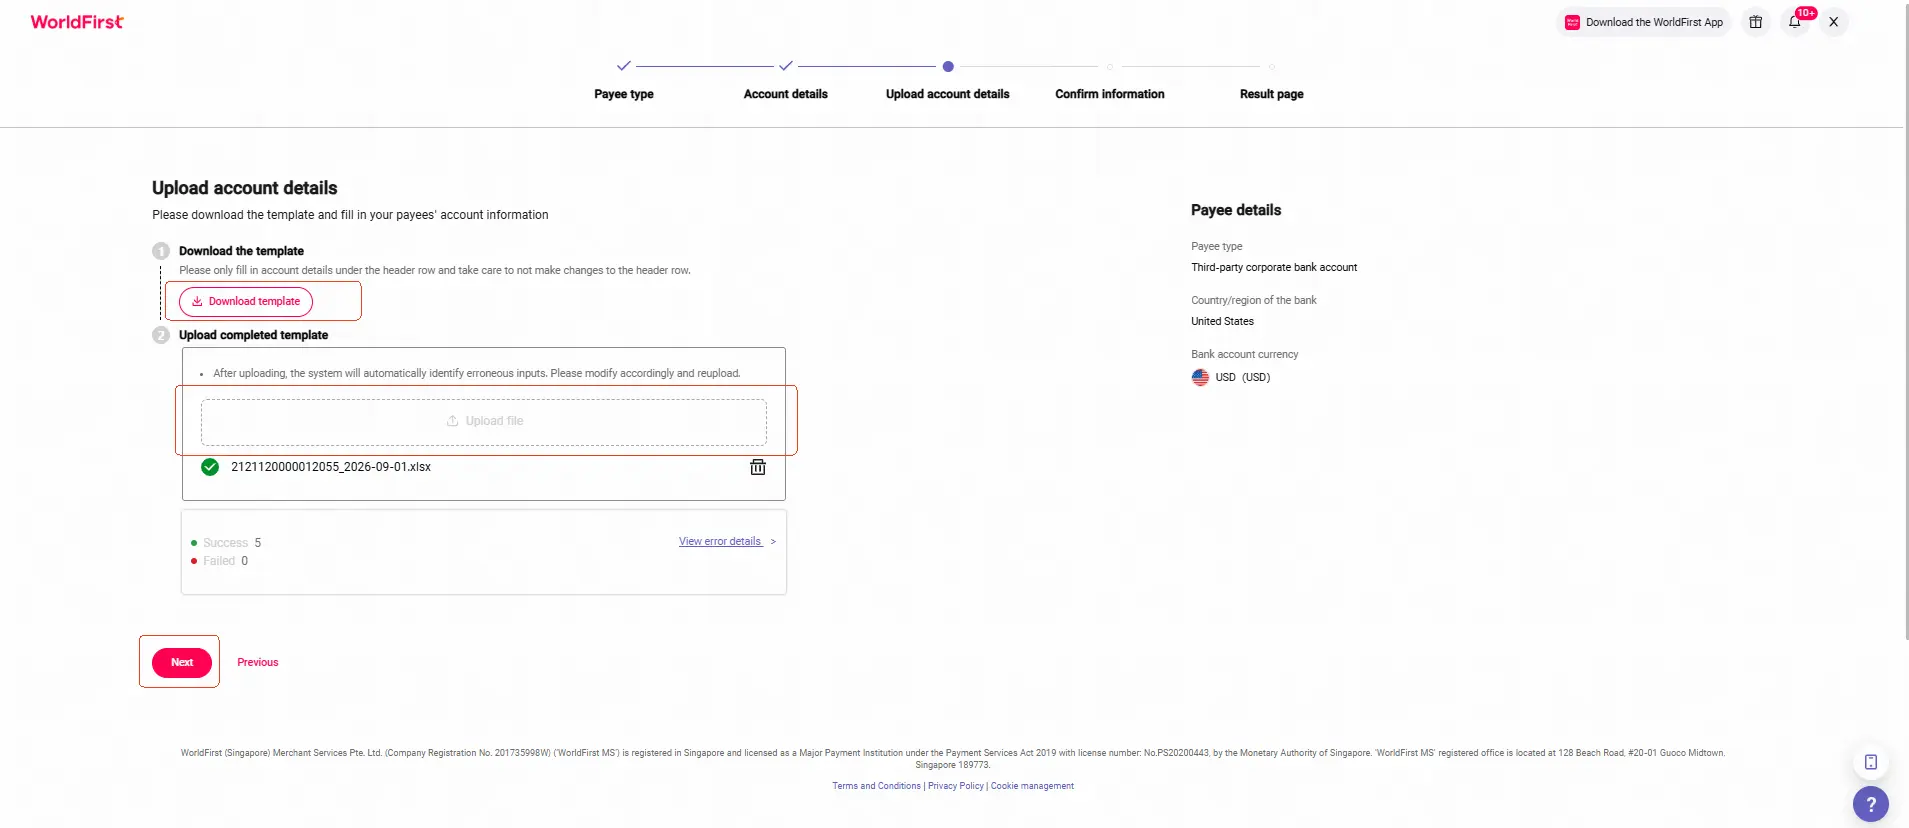
Task: Expand error details chevron arrow
Action: 773,542
